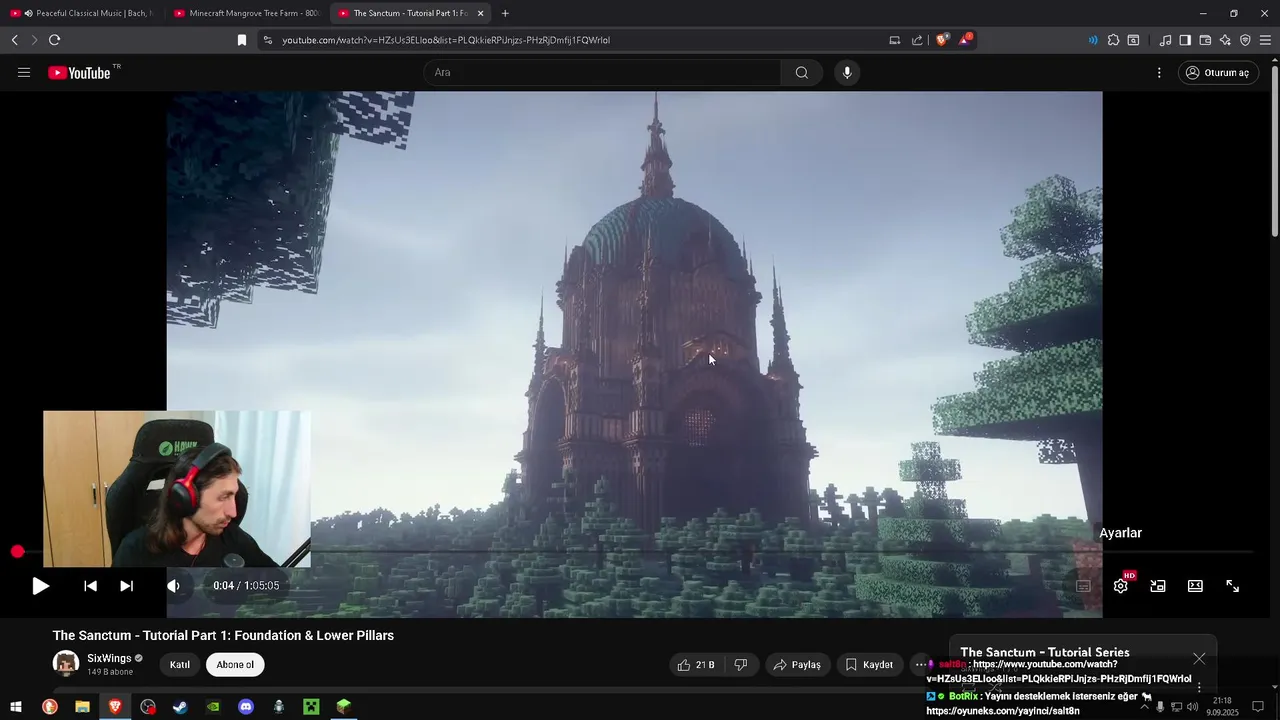Show hidden system tray icons chevron

pos(1144,707)
